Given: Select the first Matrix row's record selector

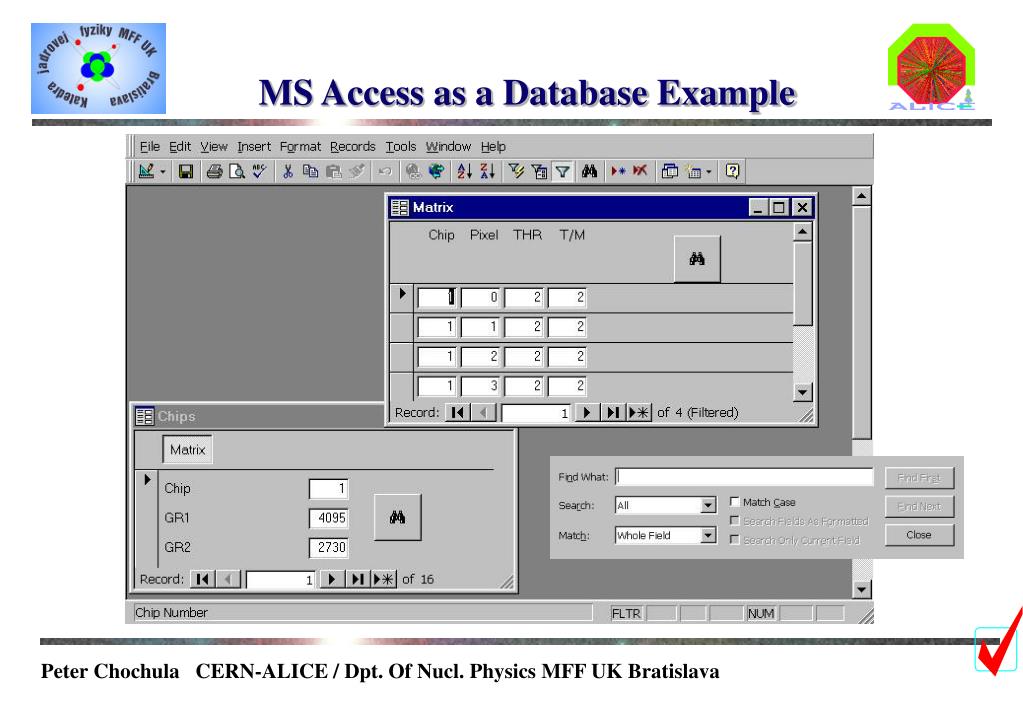Looking at the screenshot, I should click(x=402, y=298).
